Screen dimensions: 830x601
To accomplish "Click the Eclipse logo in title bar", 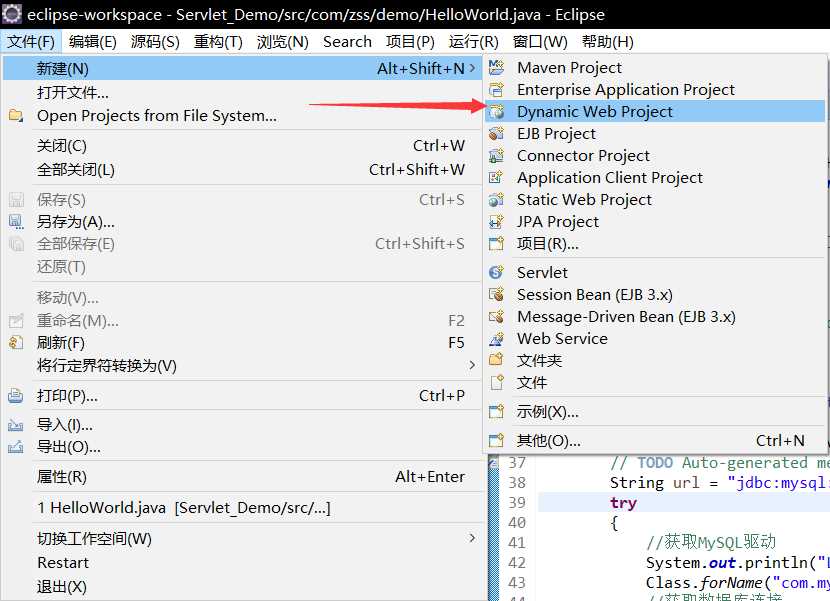I will coord(12,14).
